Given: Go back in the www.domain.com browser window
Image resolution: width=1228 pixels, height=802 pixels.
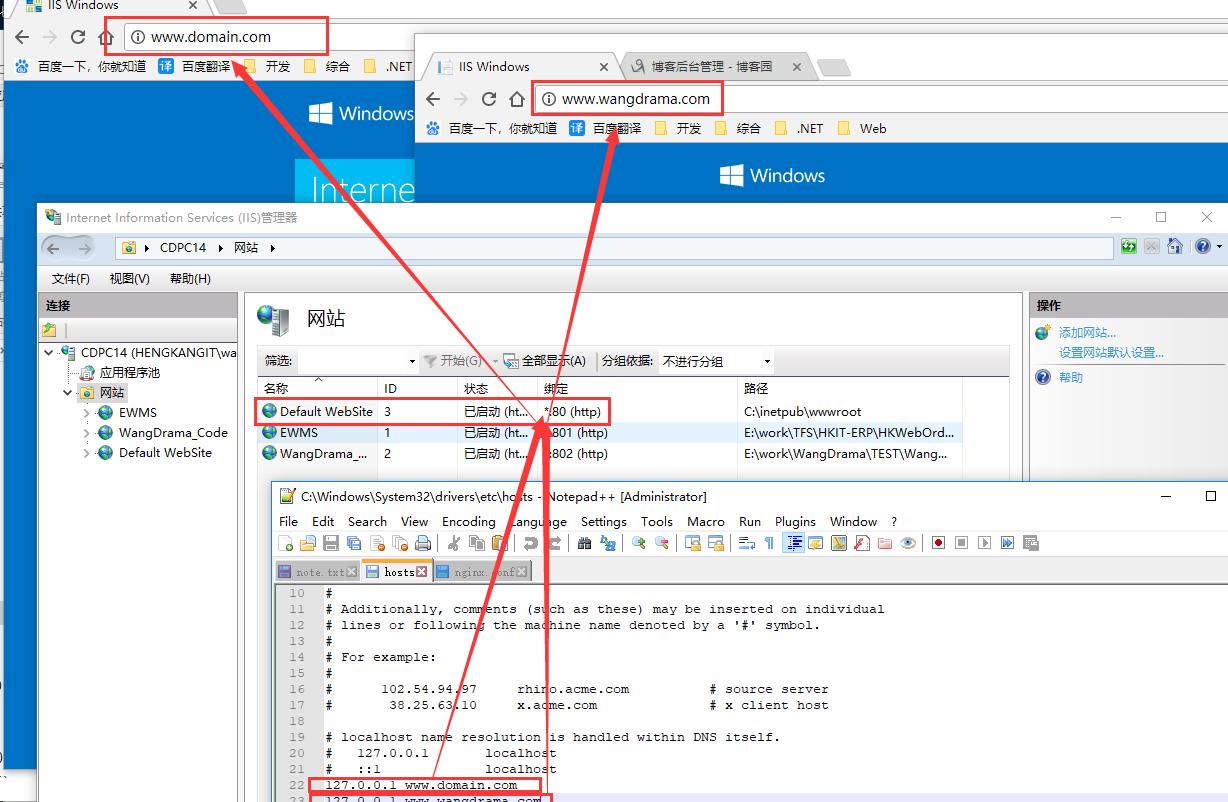Looking at the screenshot, I should tap(22, 37).
